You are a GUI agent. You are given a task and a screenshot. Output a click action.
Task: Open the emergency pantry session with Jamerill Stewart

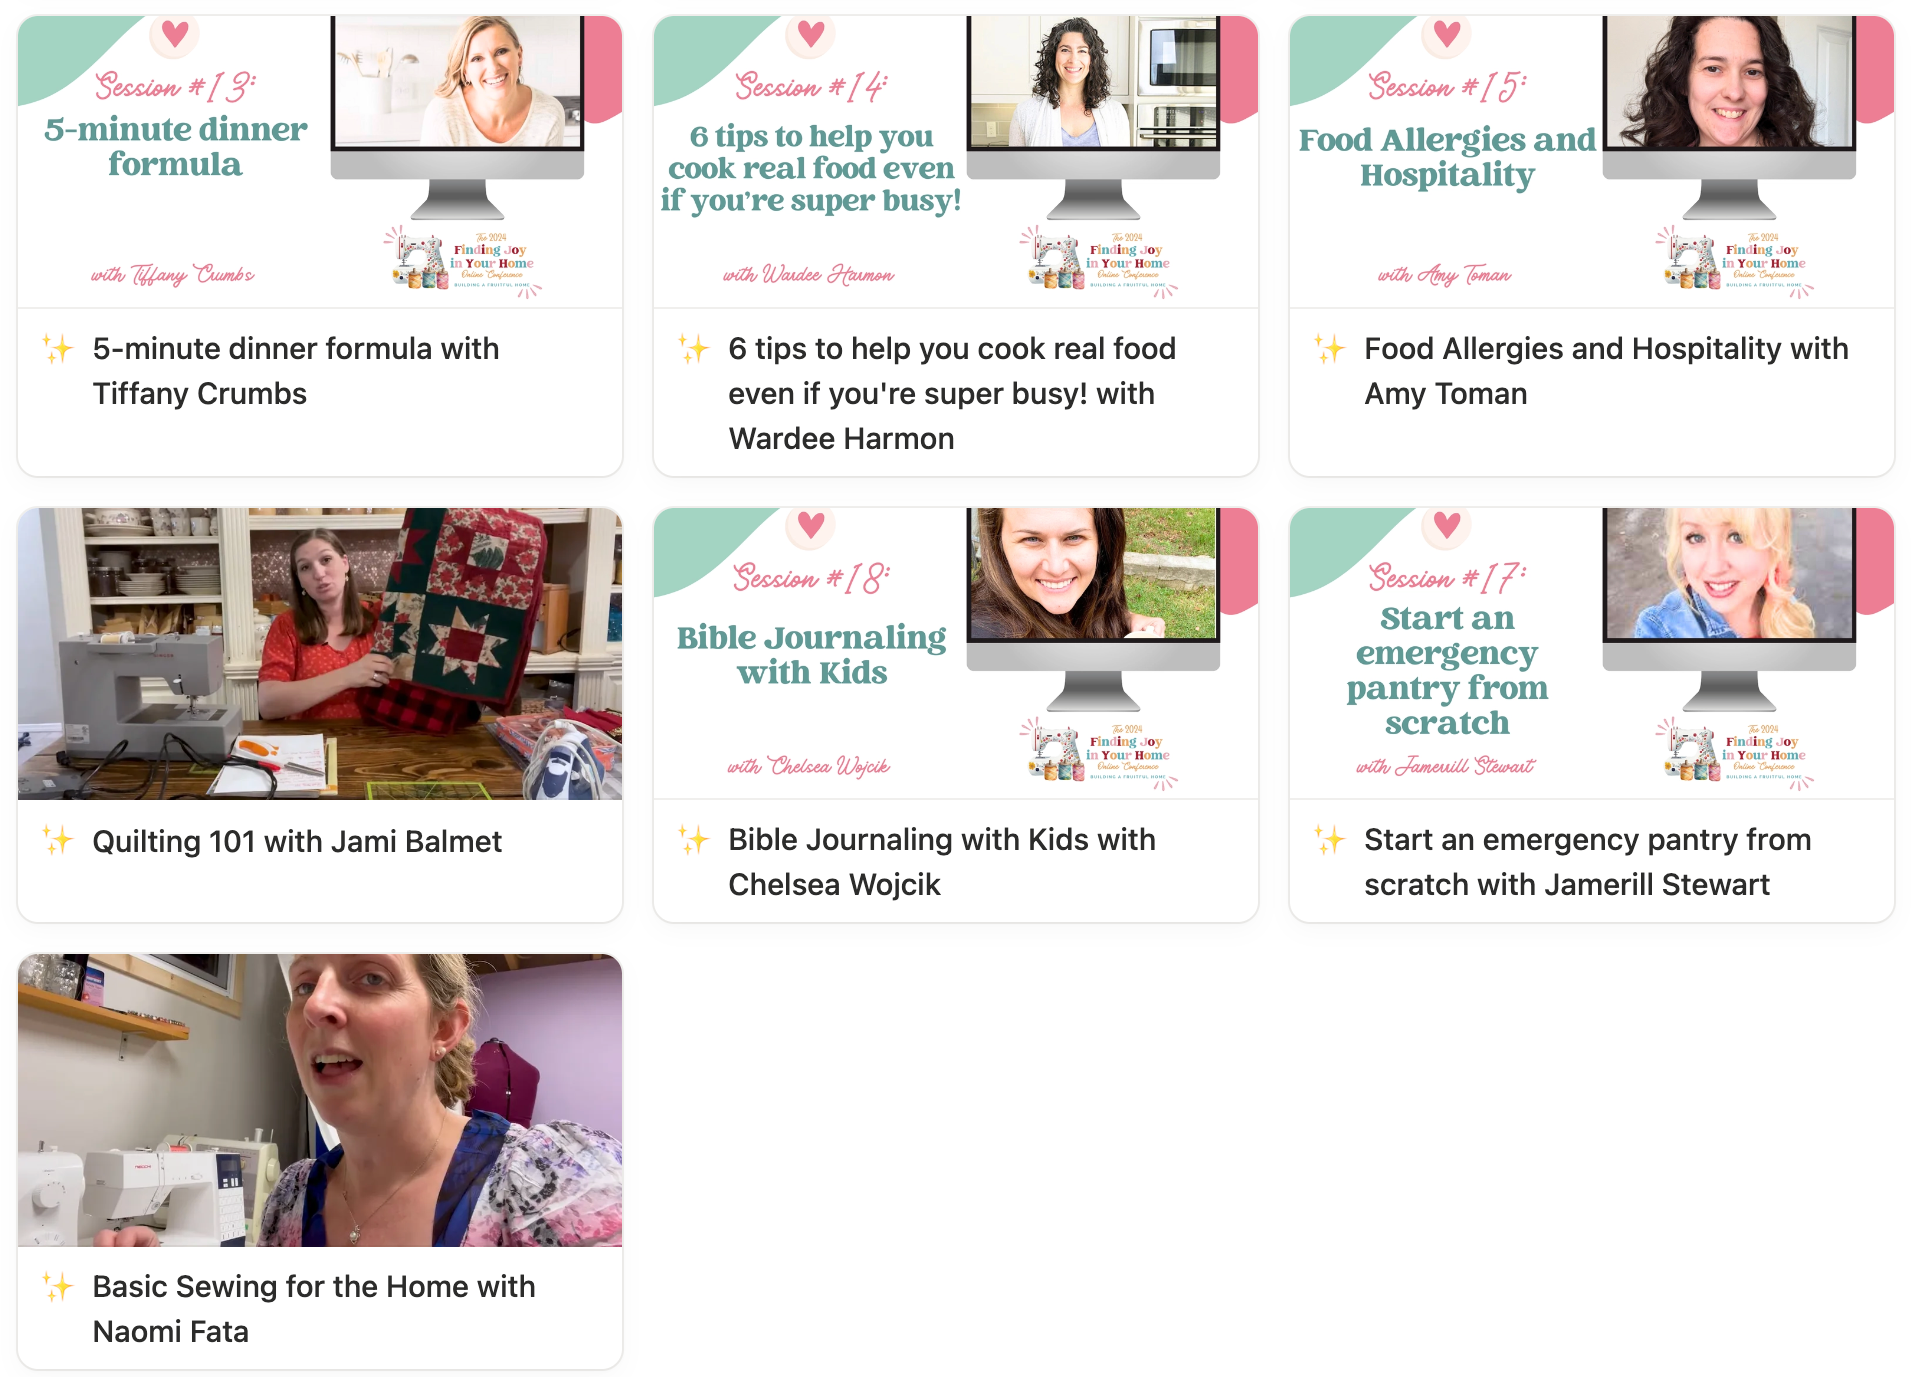pos(1588,862)
